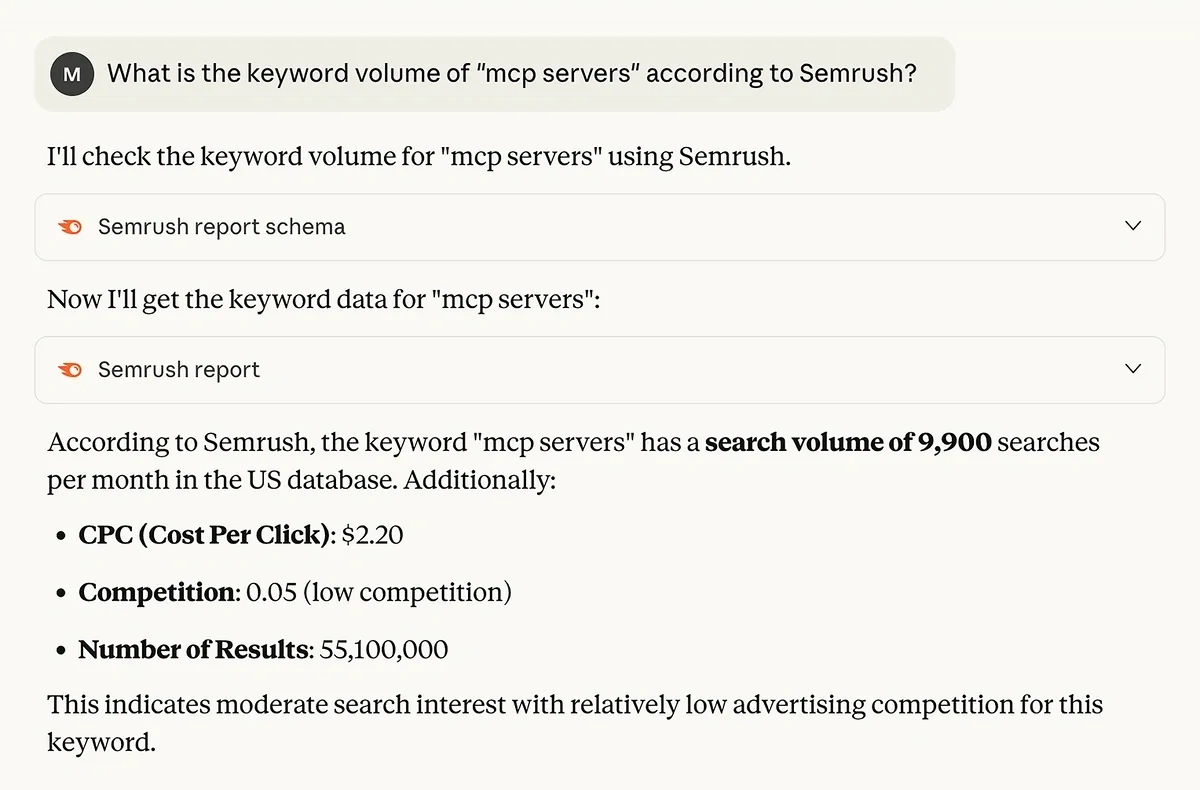Click the Semrush icon inside the second collapsed card
The height and width of the screenshot is (790, 1200).
click(x=69, y=369)
